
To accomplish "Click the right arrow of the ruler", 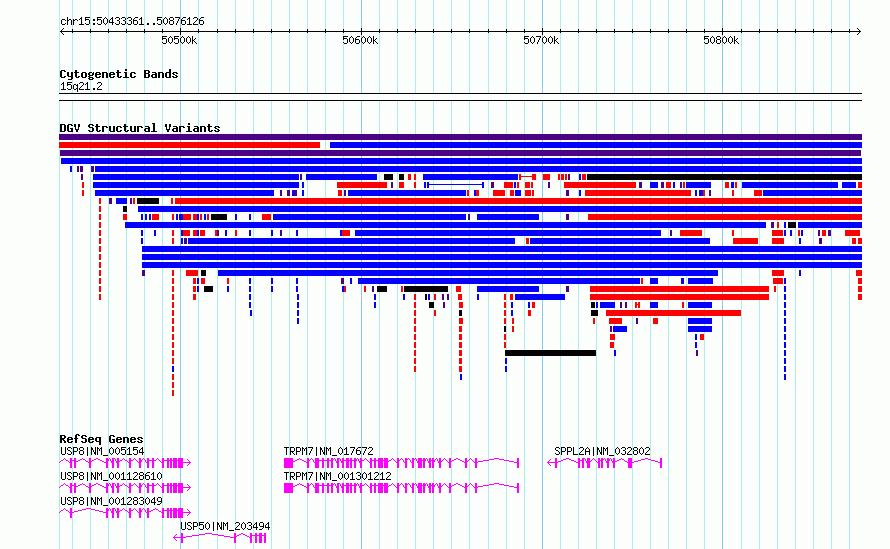I will 859,32.
